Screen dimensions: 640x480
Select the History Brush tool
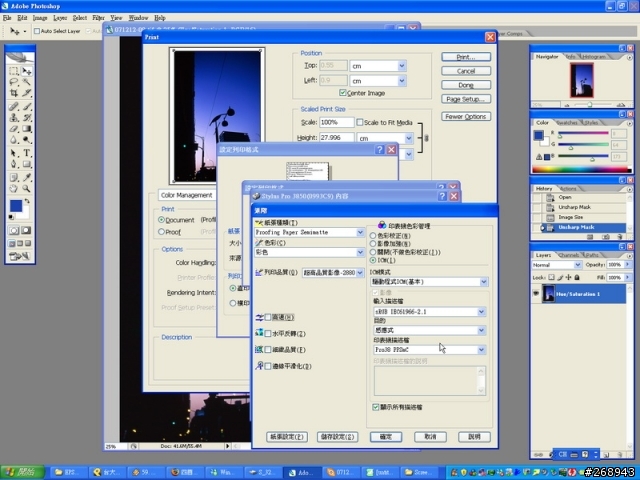pos(27,118)
